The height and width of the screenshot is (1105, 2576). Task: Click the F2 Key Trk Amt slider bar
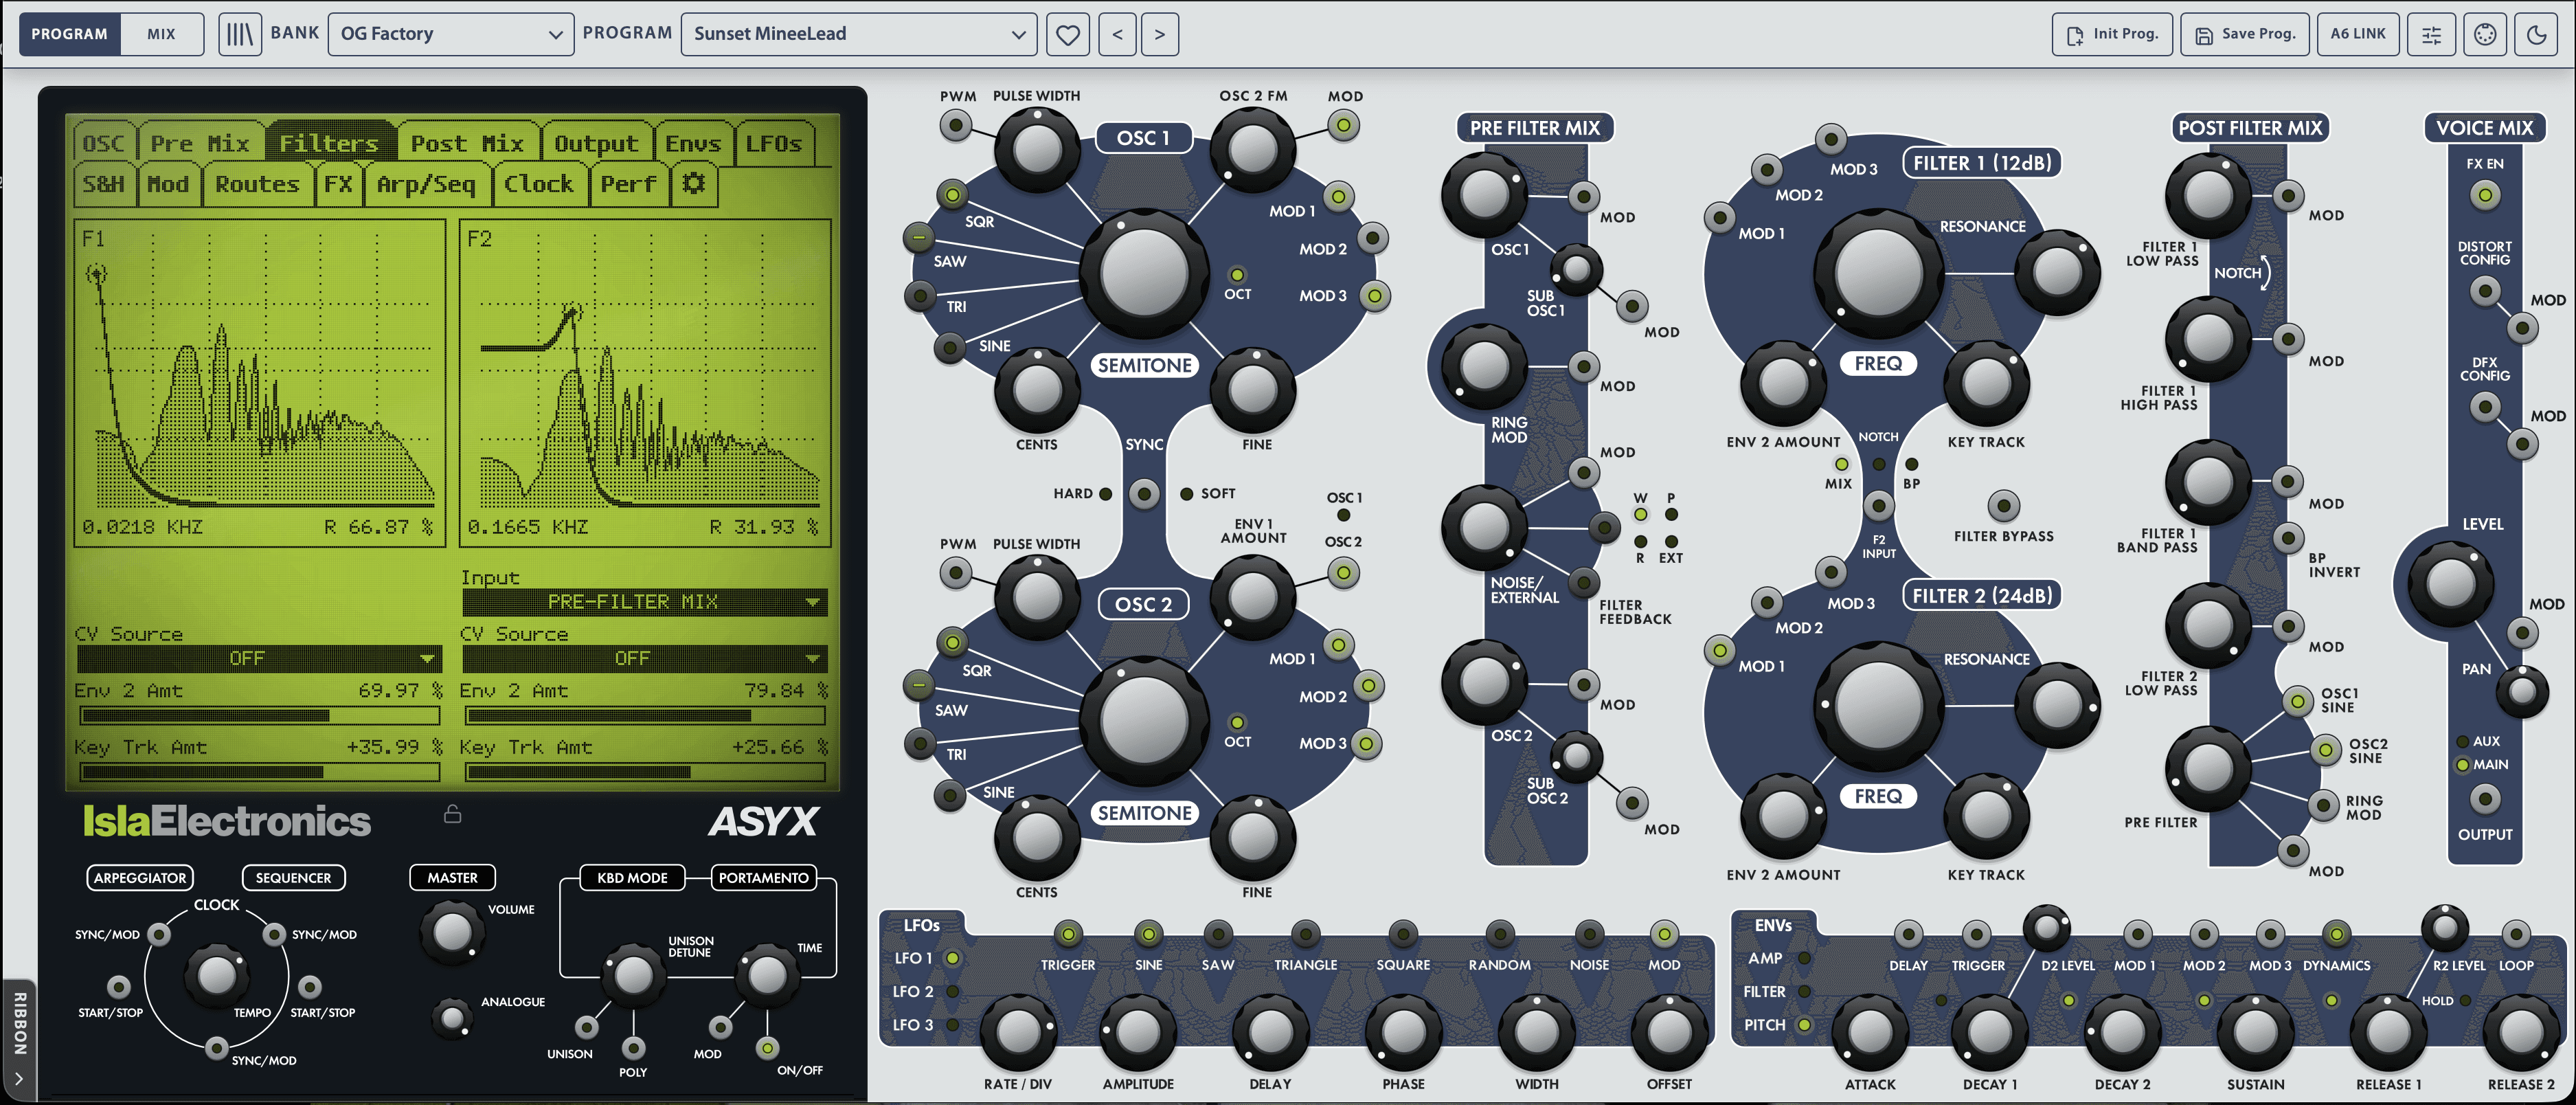tap(644, 772)
